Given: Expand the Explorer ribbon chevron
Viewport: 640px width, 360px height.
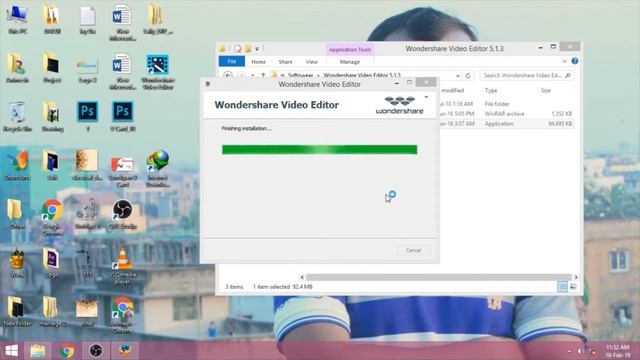Looking at the screenshot, I should 564,61.
